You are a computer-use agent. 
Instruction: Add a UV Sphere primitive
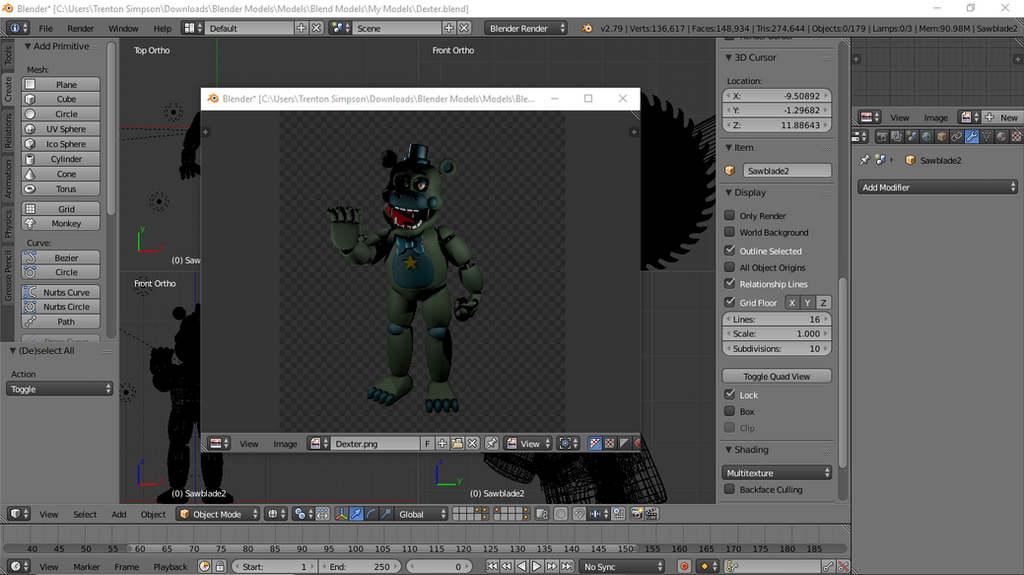tap(61, 129)
